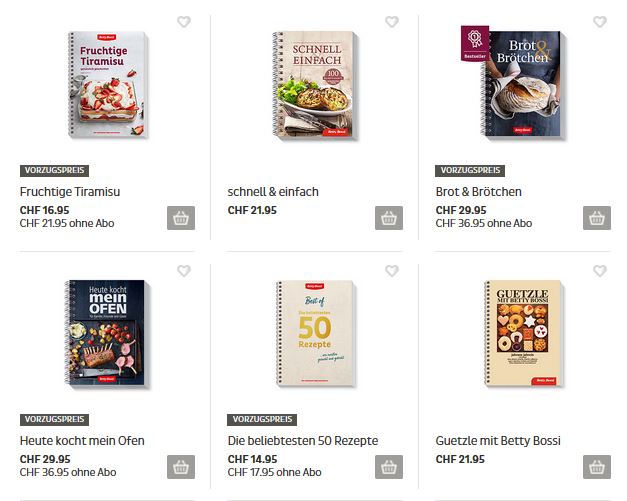
Task: View the Heute kocht mein Ofen cover image
Action: point(107,333)
